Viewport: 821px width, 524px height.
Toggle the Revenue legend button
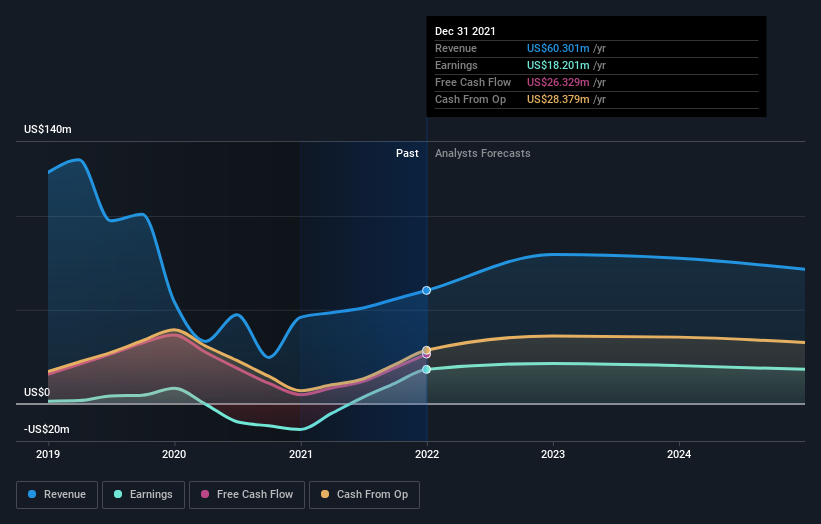tap(57, 495)
